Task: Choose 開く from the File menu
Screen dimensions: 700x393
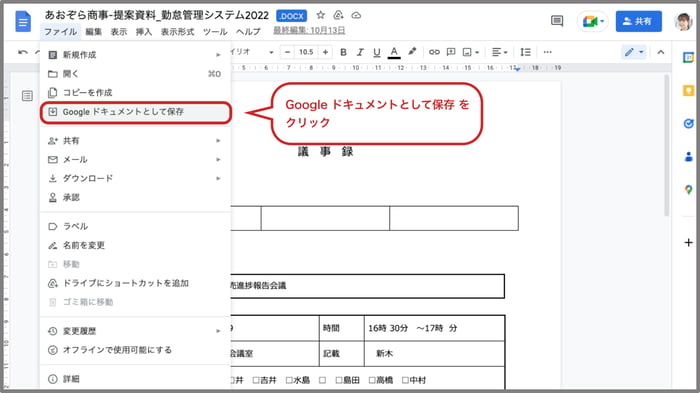Action: click(x=135, y=74)
